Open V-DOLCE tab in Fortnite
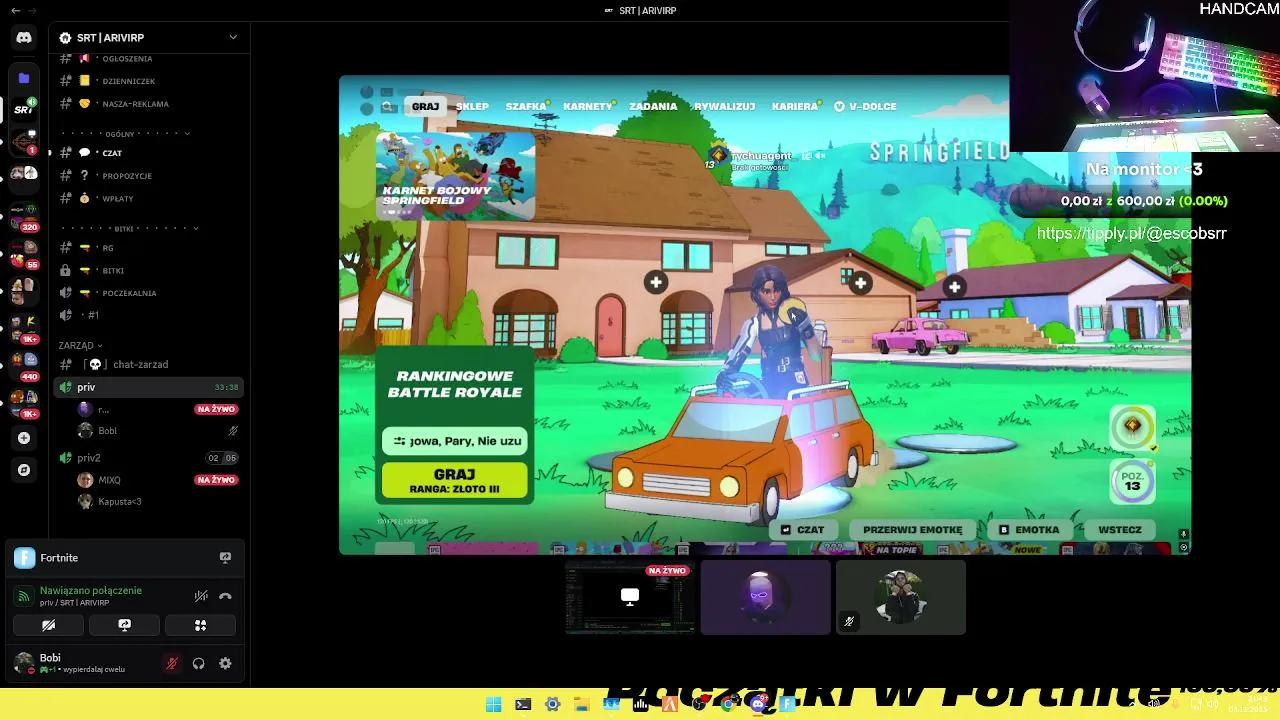This screenshot has width=1280, height=720. click(x=866, y=106)
